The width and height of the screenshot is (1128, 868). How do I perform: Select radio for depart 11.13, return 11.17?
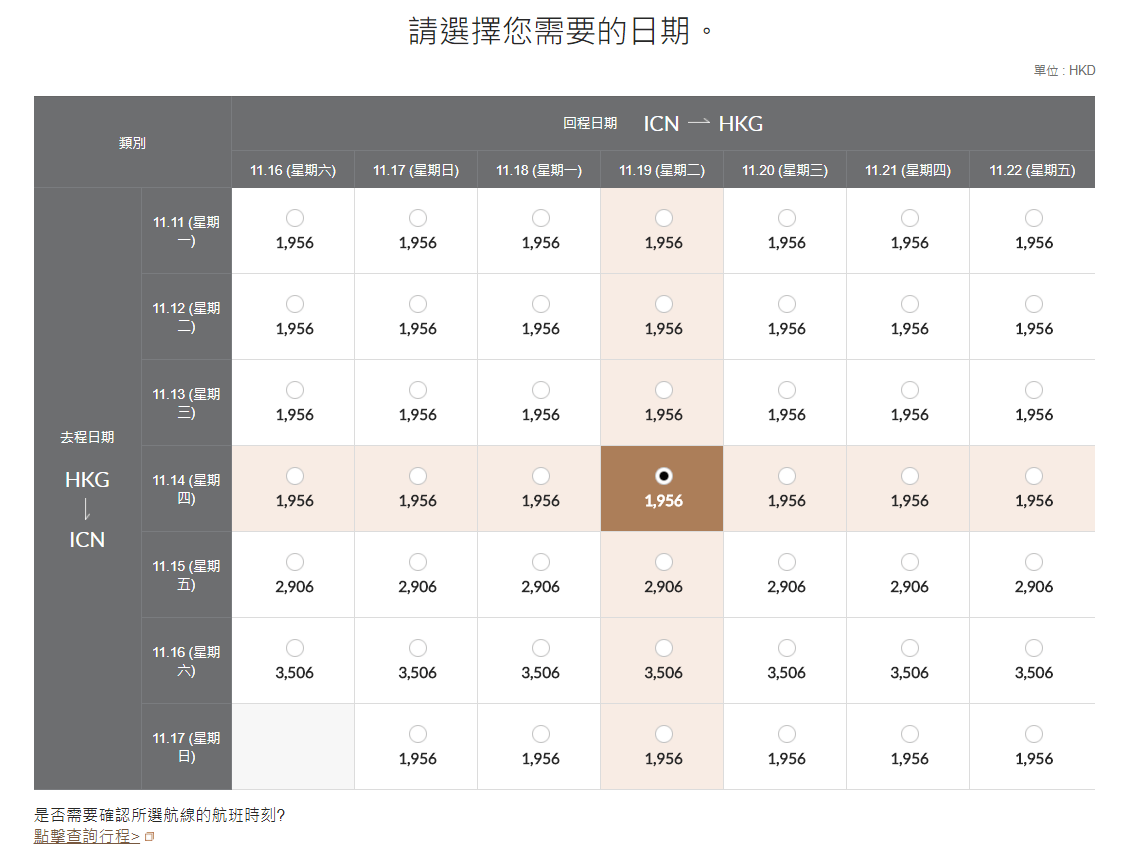tap(418, 390)
